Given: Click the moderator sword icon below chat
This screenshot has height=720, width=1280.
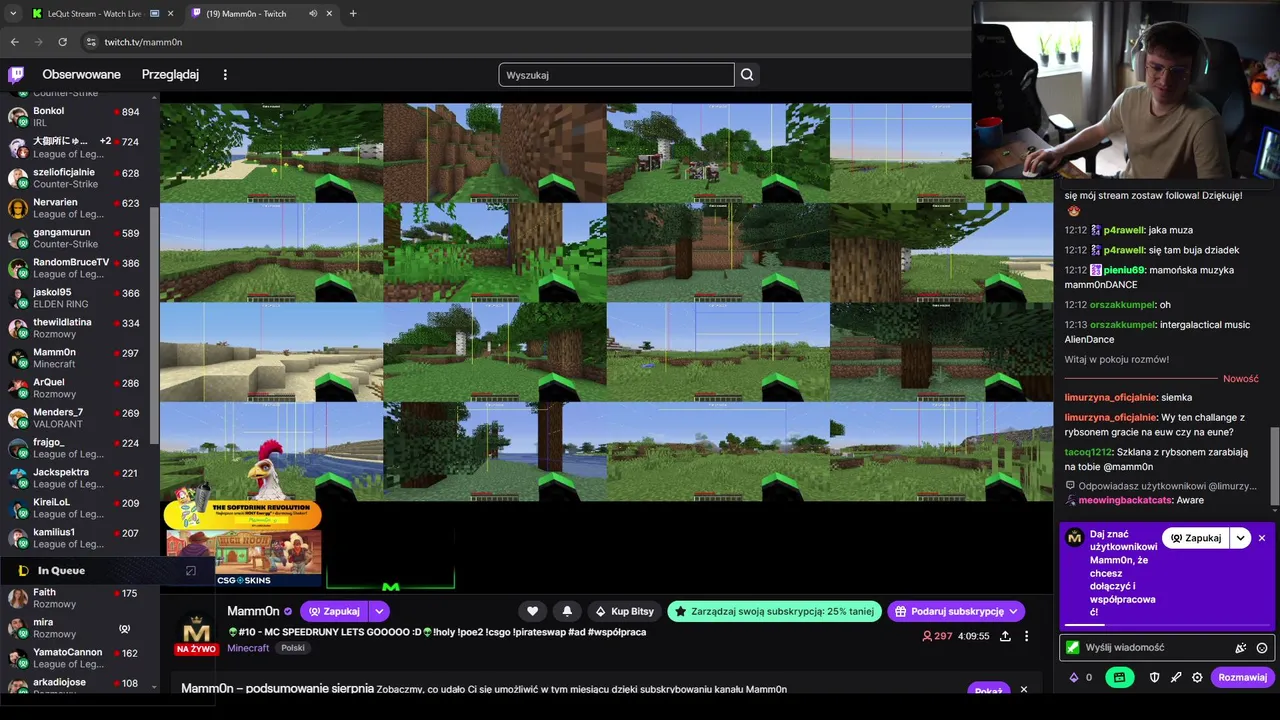Looking at the screenshot, I should pyautogui.click(x=1176, y=677).
